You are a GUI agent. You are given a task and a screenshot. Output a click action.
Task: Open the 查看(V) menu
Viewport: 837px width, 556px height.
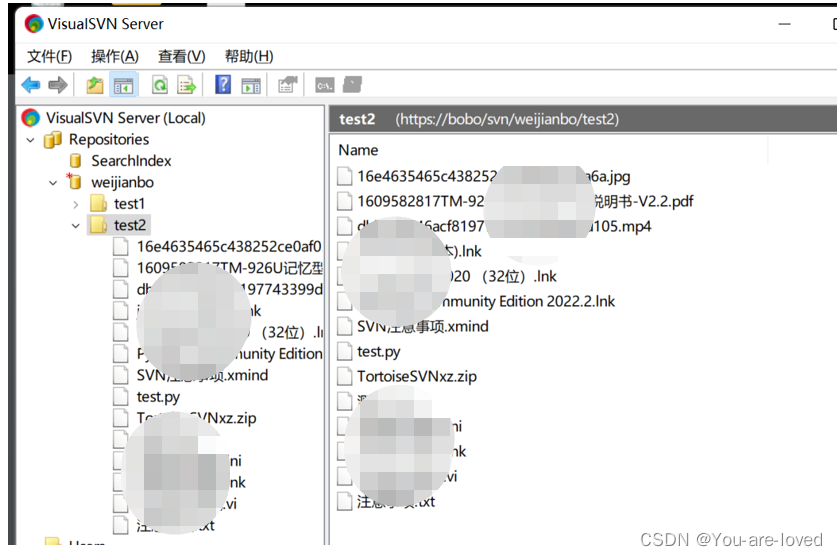pyautogui.click(x=181, y=56)
